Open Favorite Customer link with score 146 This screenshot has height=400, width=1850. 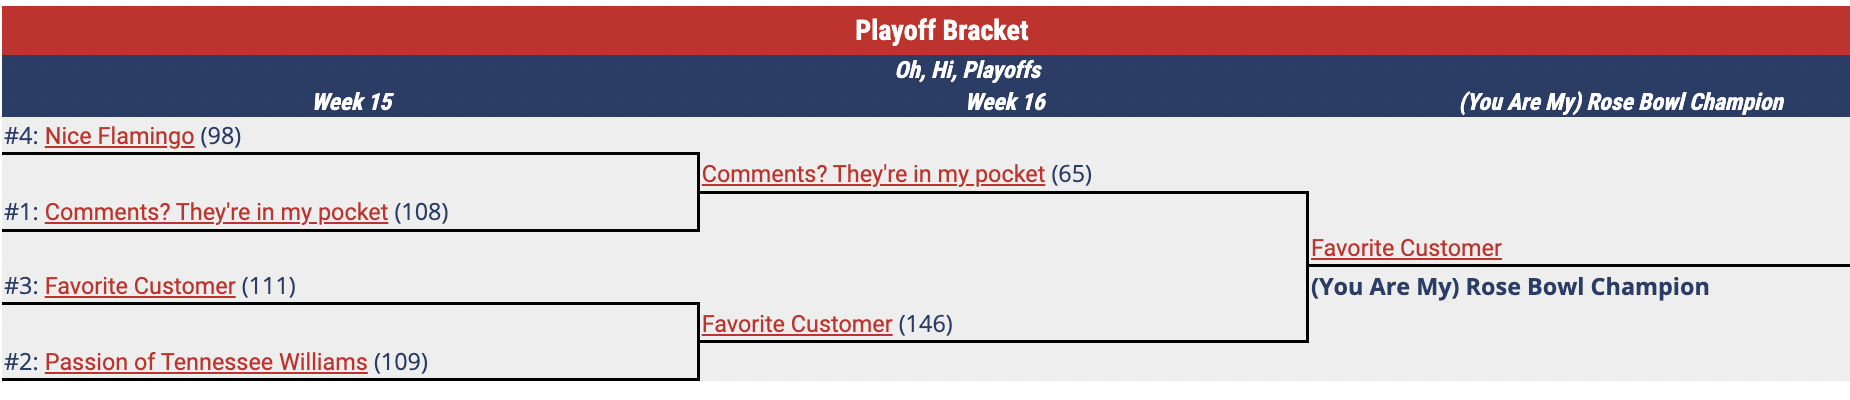click(797, 324)
